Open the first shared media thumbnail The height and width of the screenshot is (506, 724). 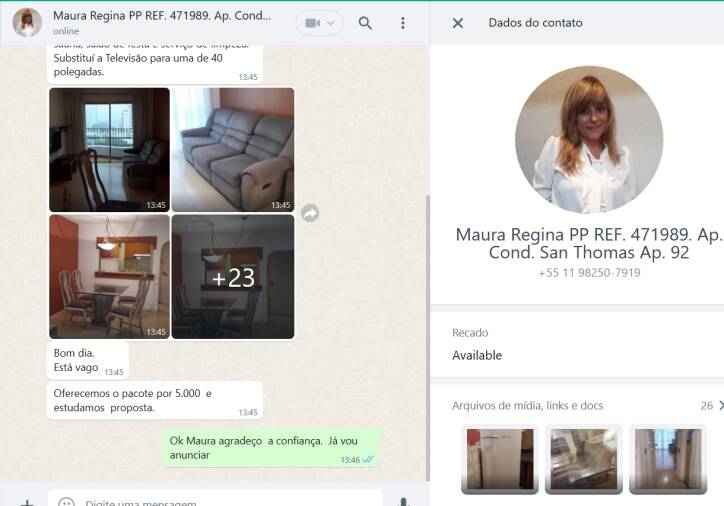(500, 459)
